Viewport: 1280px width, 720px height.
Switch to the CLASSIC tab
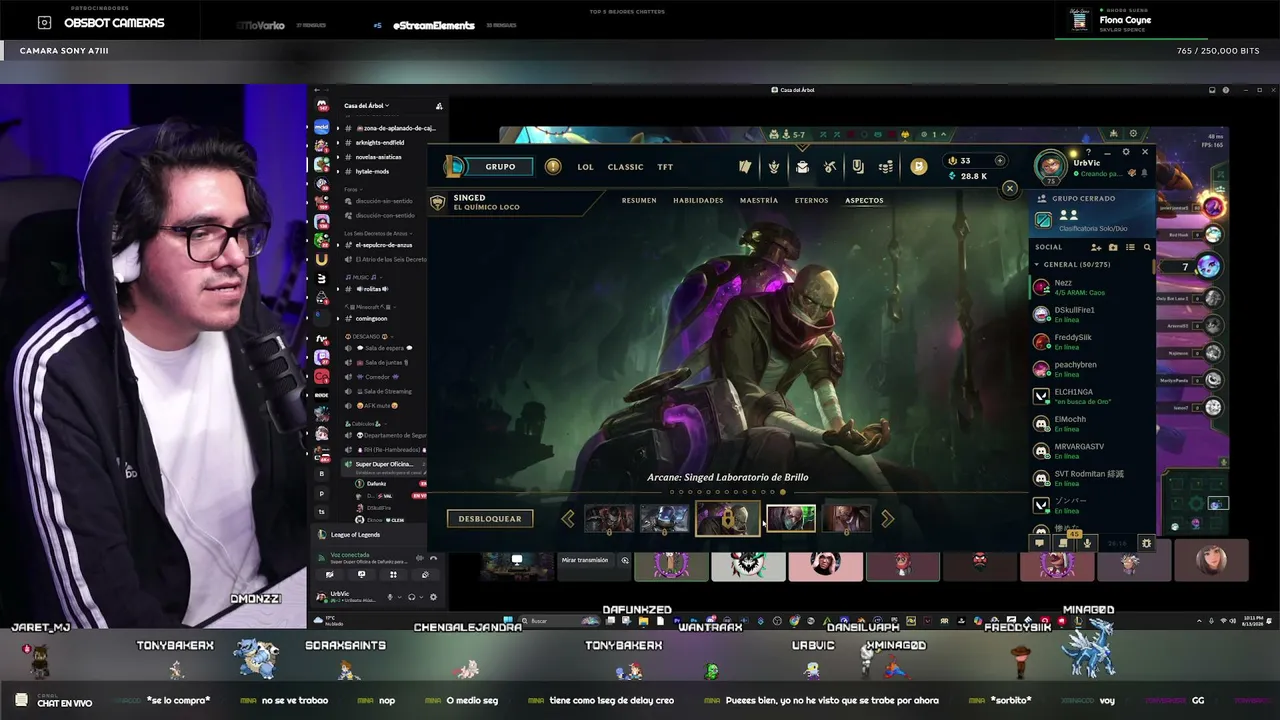[626, 167]
